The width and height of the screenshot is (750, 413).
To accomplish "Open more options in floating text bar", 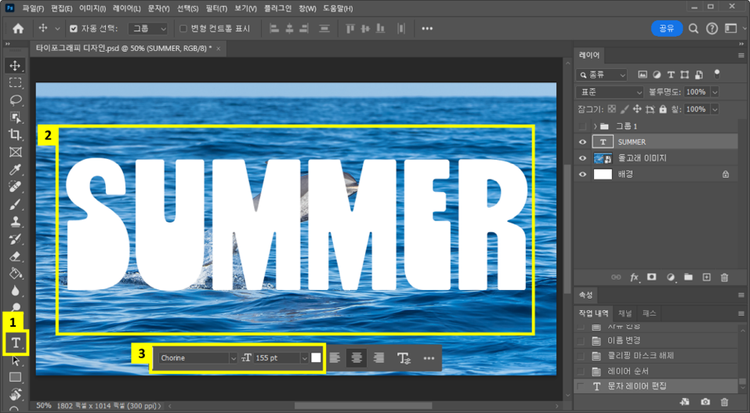I will tap(429, 358).
